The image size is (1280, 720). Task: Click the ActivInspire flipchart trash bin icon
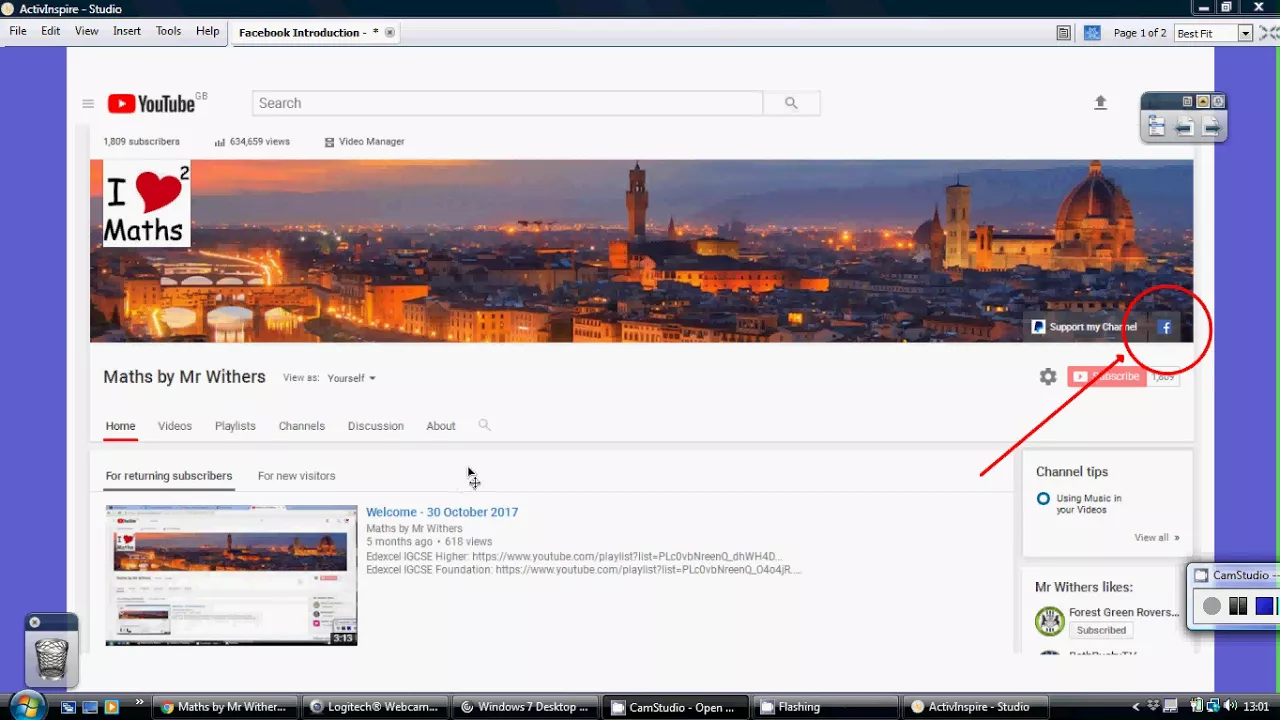[x=52, y=658]
